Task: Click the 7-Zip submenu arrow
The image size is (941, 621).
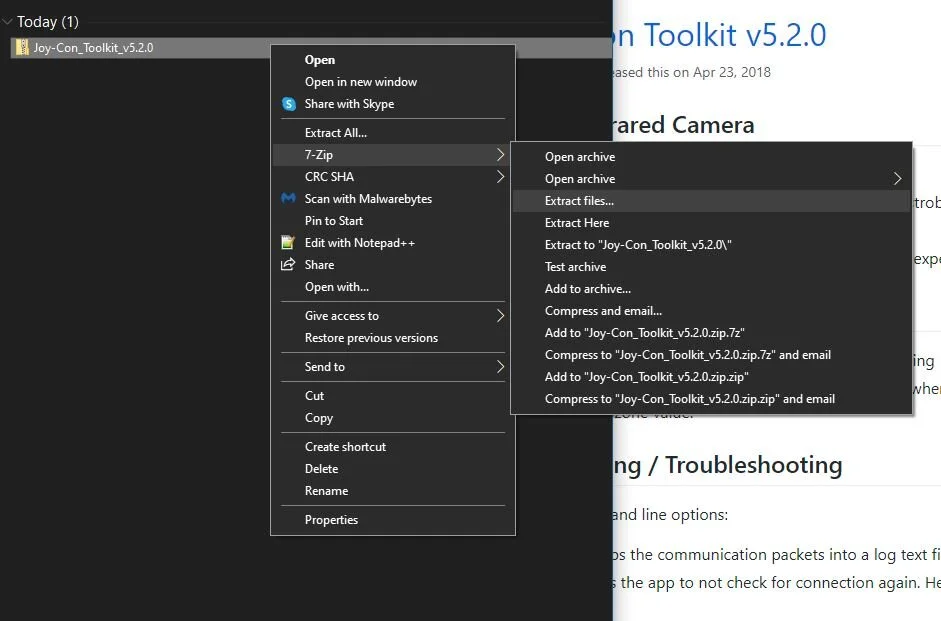Action: [x=500, y=155]
